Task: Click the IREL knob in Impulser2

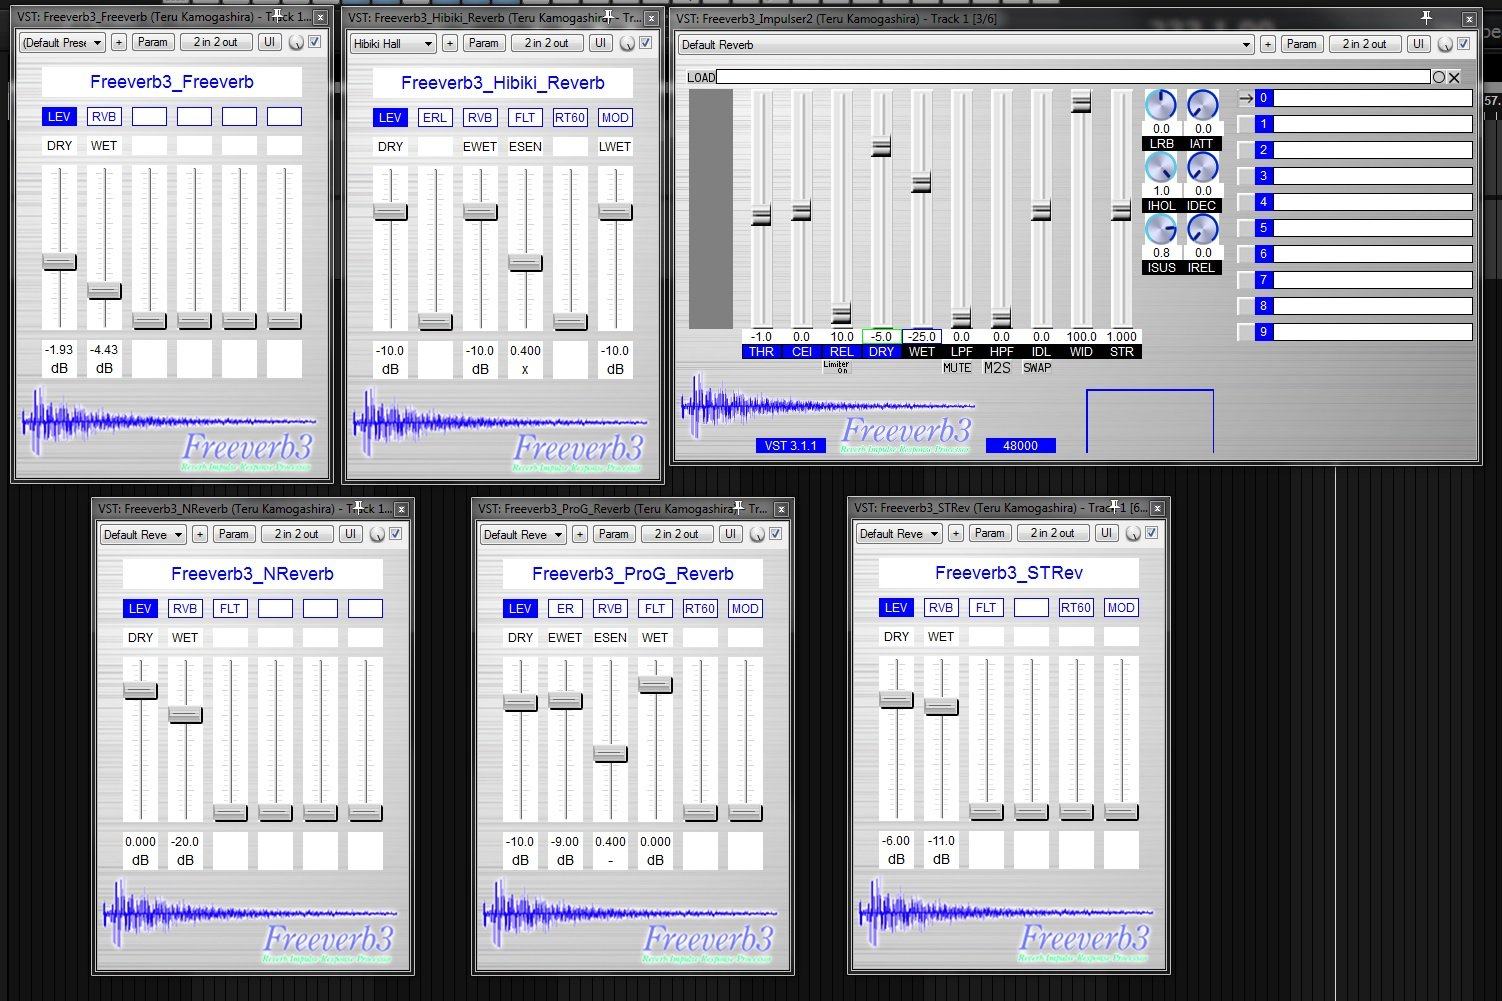Action: [1202, 229]
